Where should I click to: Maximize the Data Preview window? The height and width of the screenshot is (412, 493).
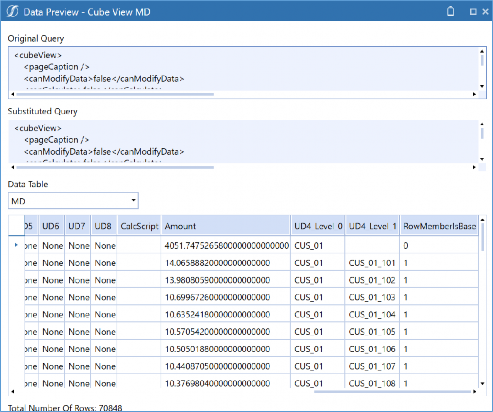[473, 12]
